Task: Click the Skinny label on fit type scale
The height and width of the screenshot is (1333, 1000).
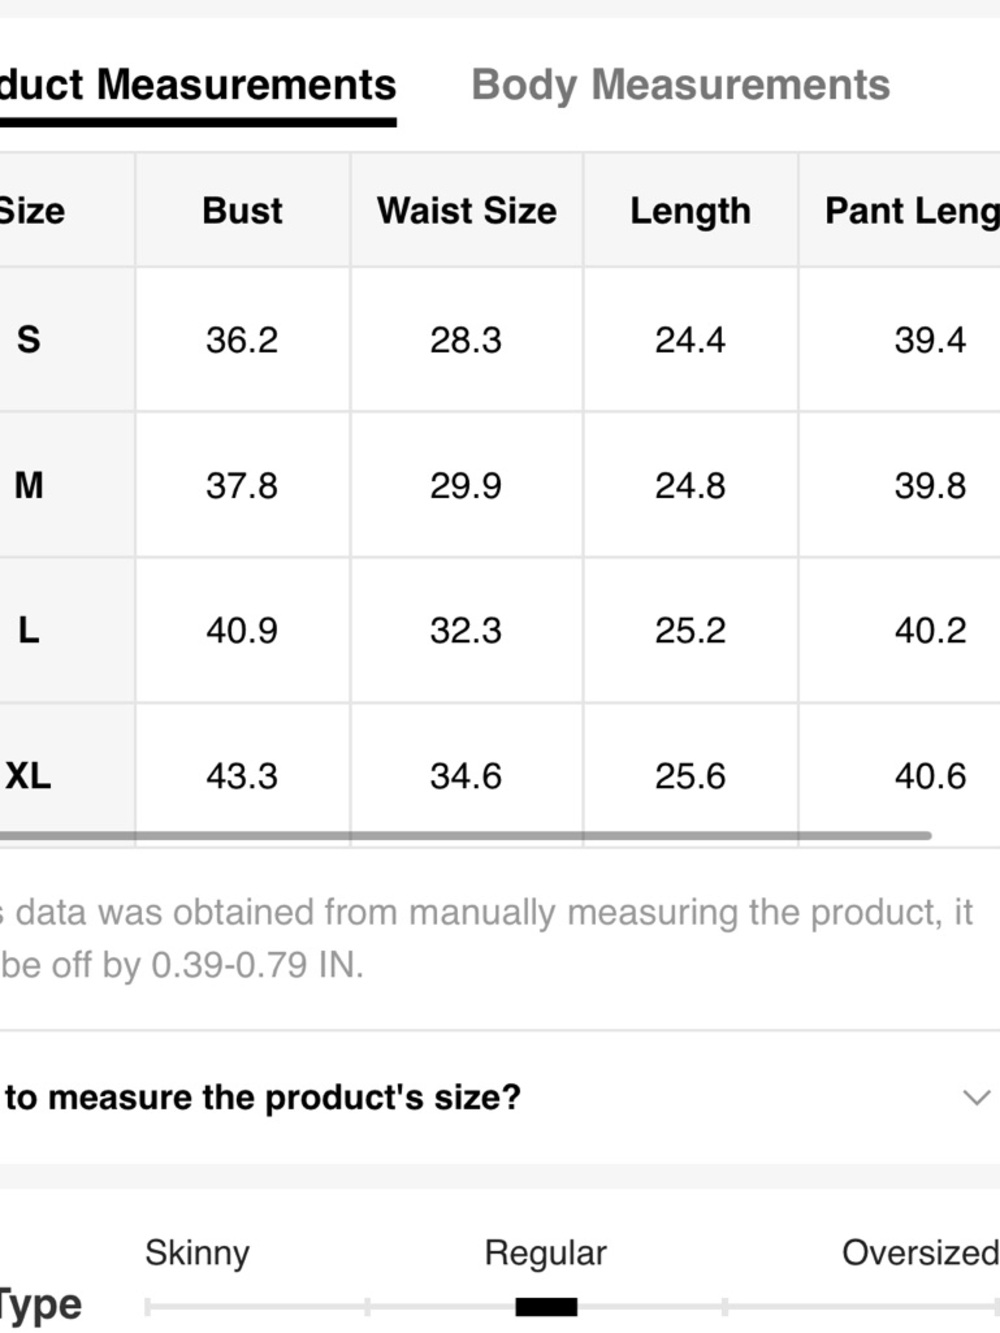Action: 197,1253
